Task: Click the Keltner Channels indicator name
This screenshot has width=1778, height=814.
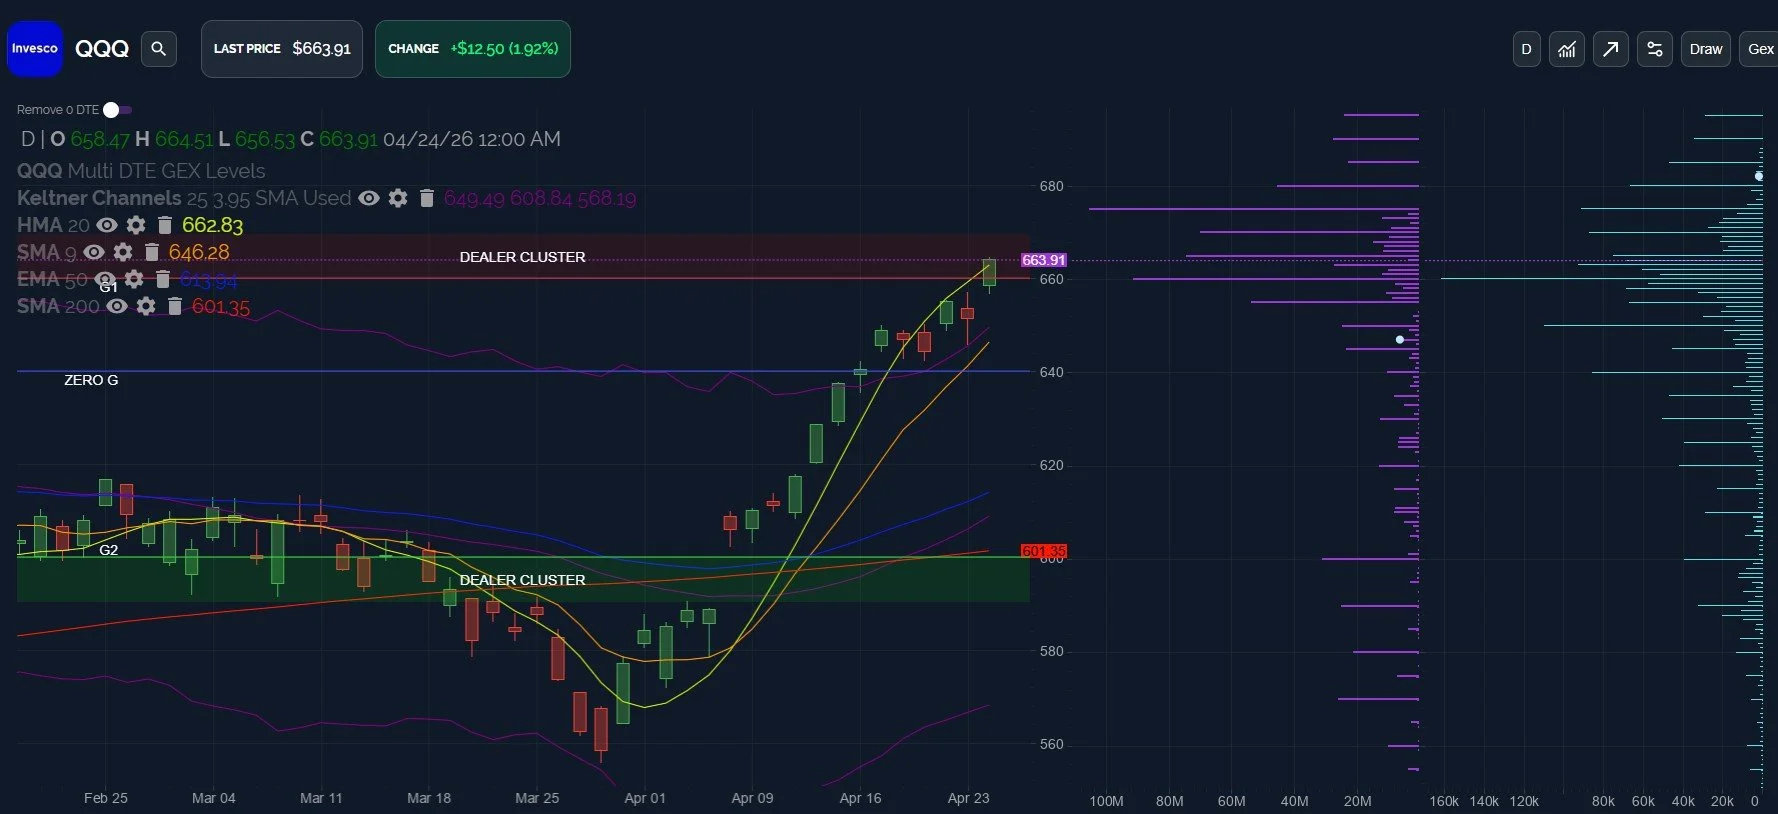Action: pyautogui.click(x=99, y=198)
